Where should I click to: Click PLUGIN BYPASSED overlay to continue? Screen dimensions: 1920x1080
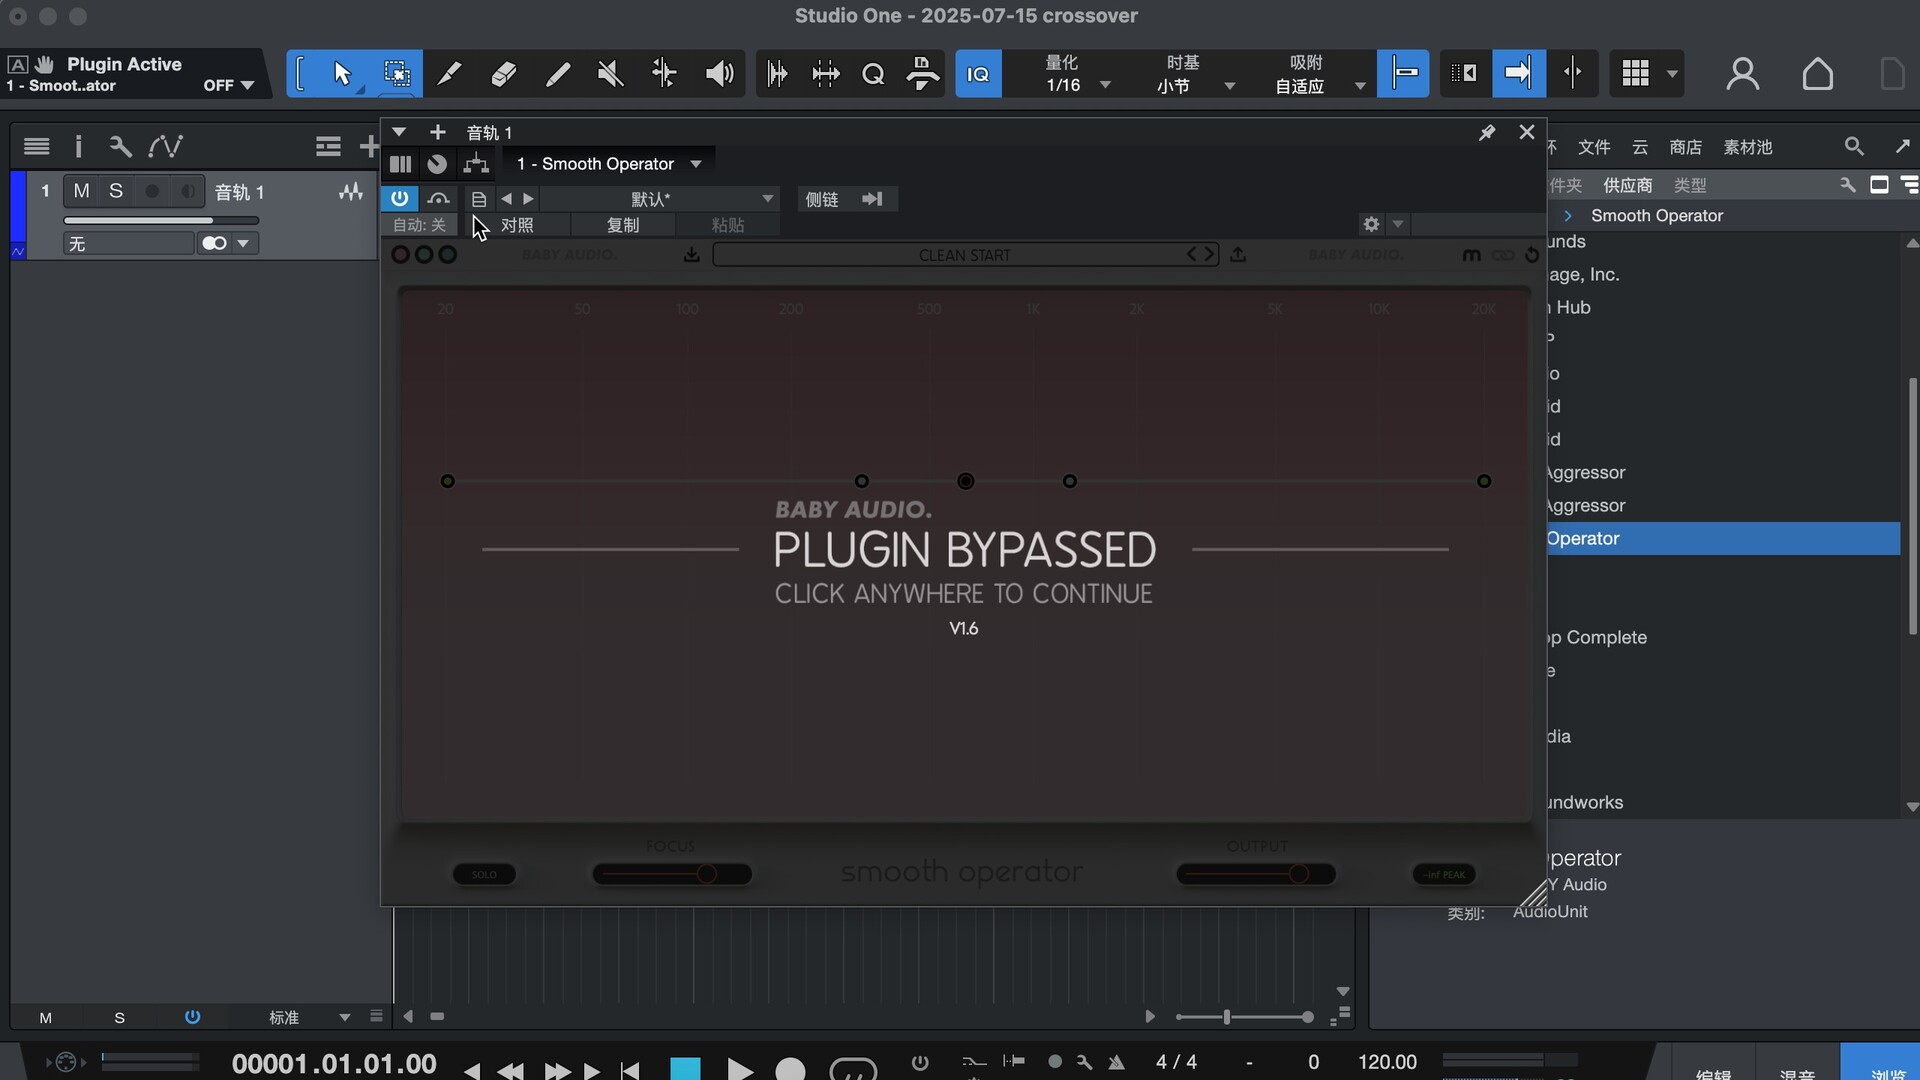pos(964,550)
